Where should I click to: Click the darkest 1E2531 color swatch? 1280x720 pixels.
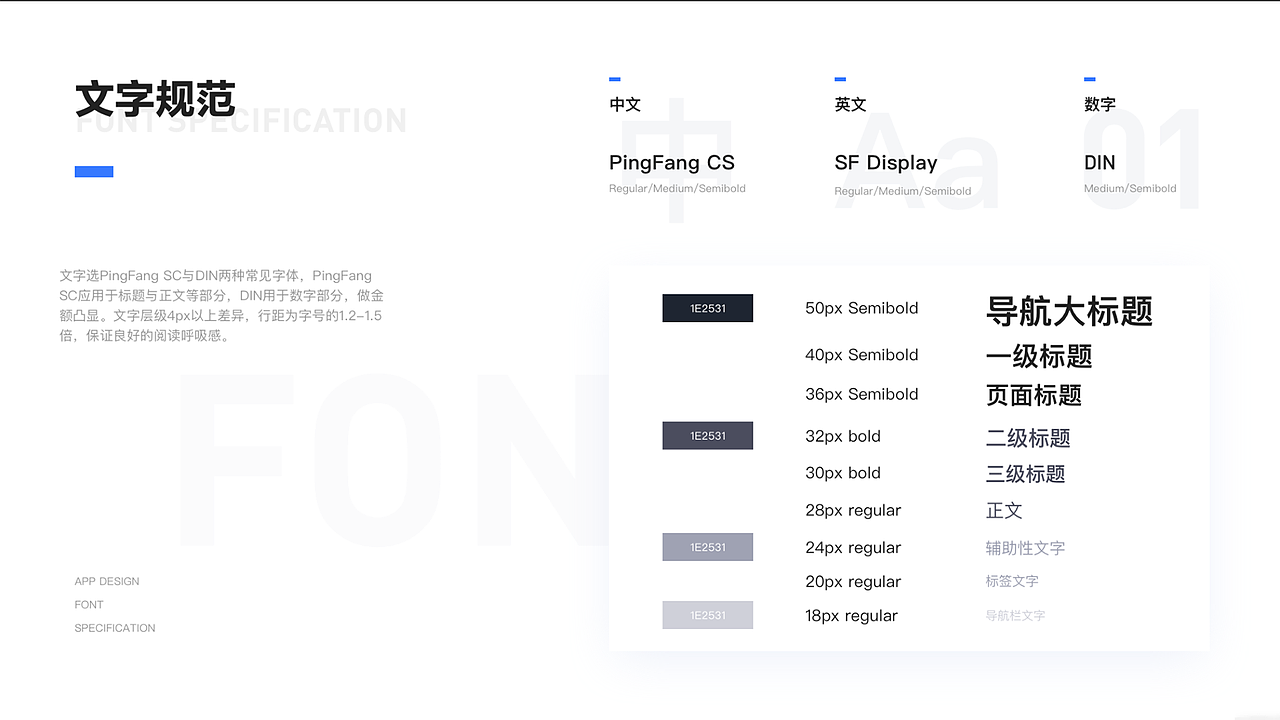pos(707,308)
